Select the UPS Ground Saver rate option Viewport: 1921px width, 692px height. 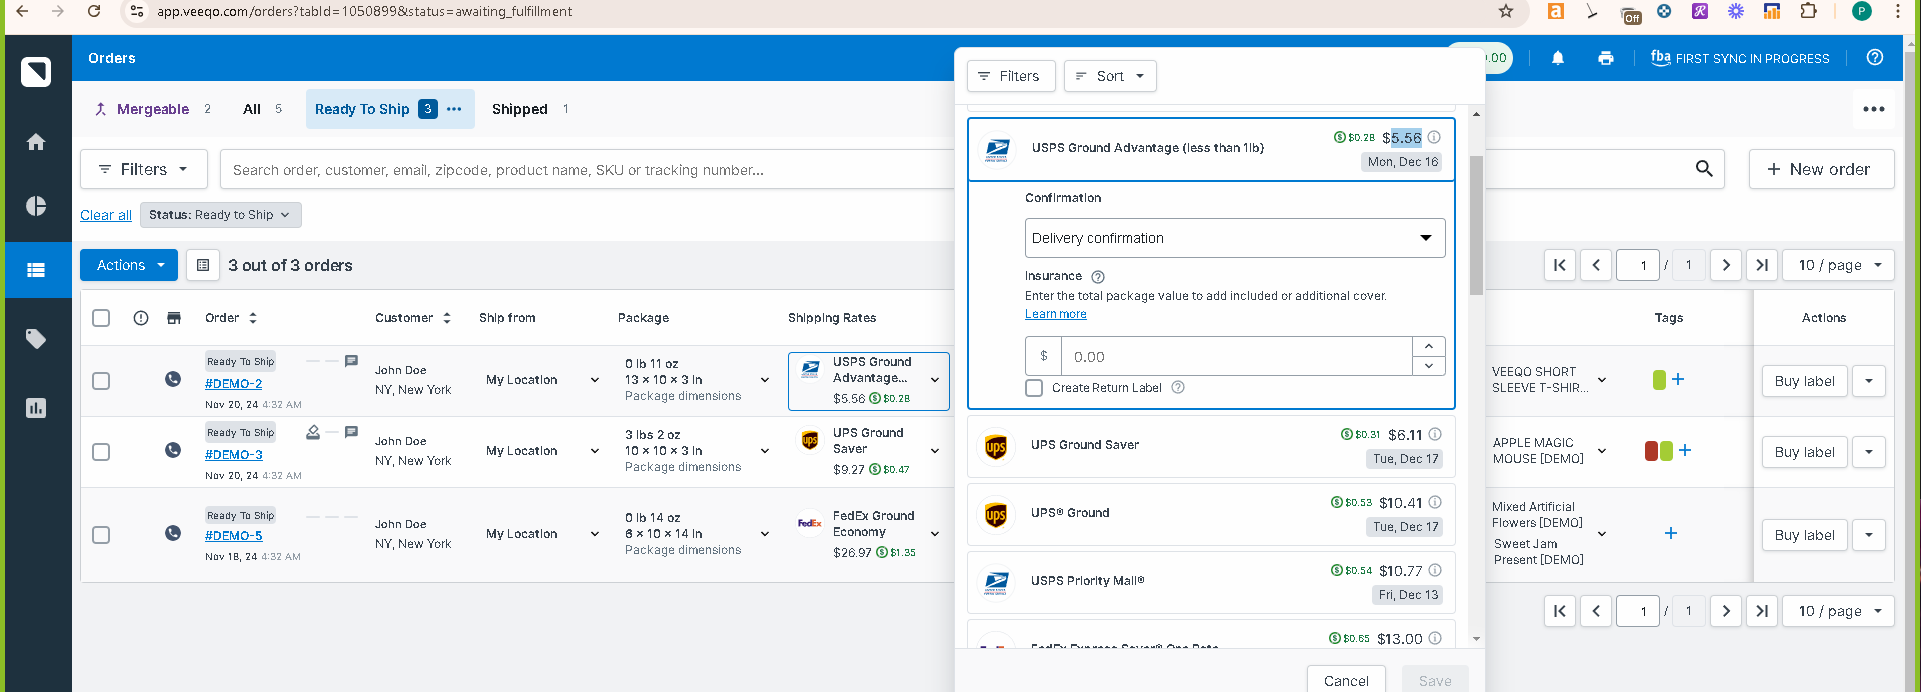click(x=1211, y=445)
